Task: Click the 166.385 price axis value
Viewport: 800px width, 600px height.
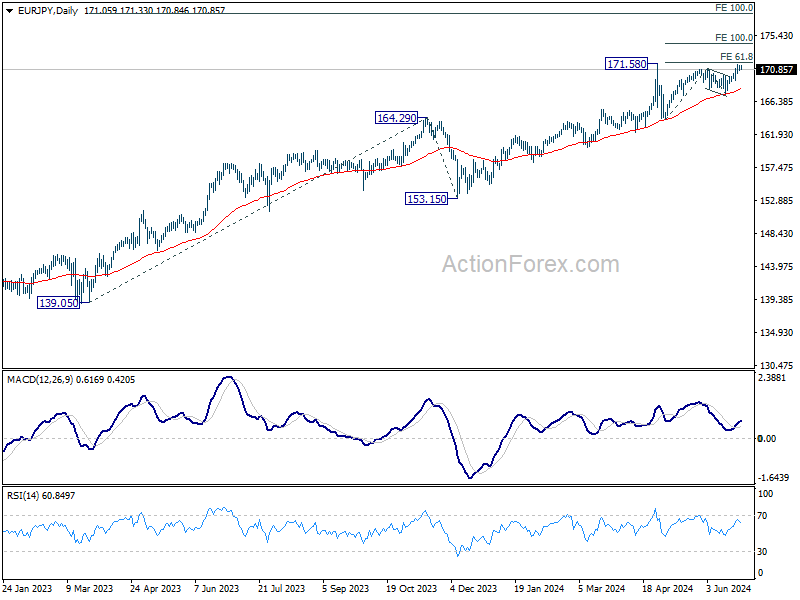Action: point(777,102)
